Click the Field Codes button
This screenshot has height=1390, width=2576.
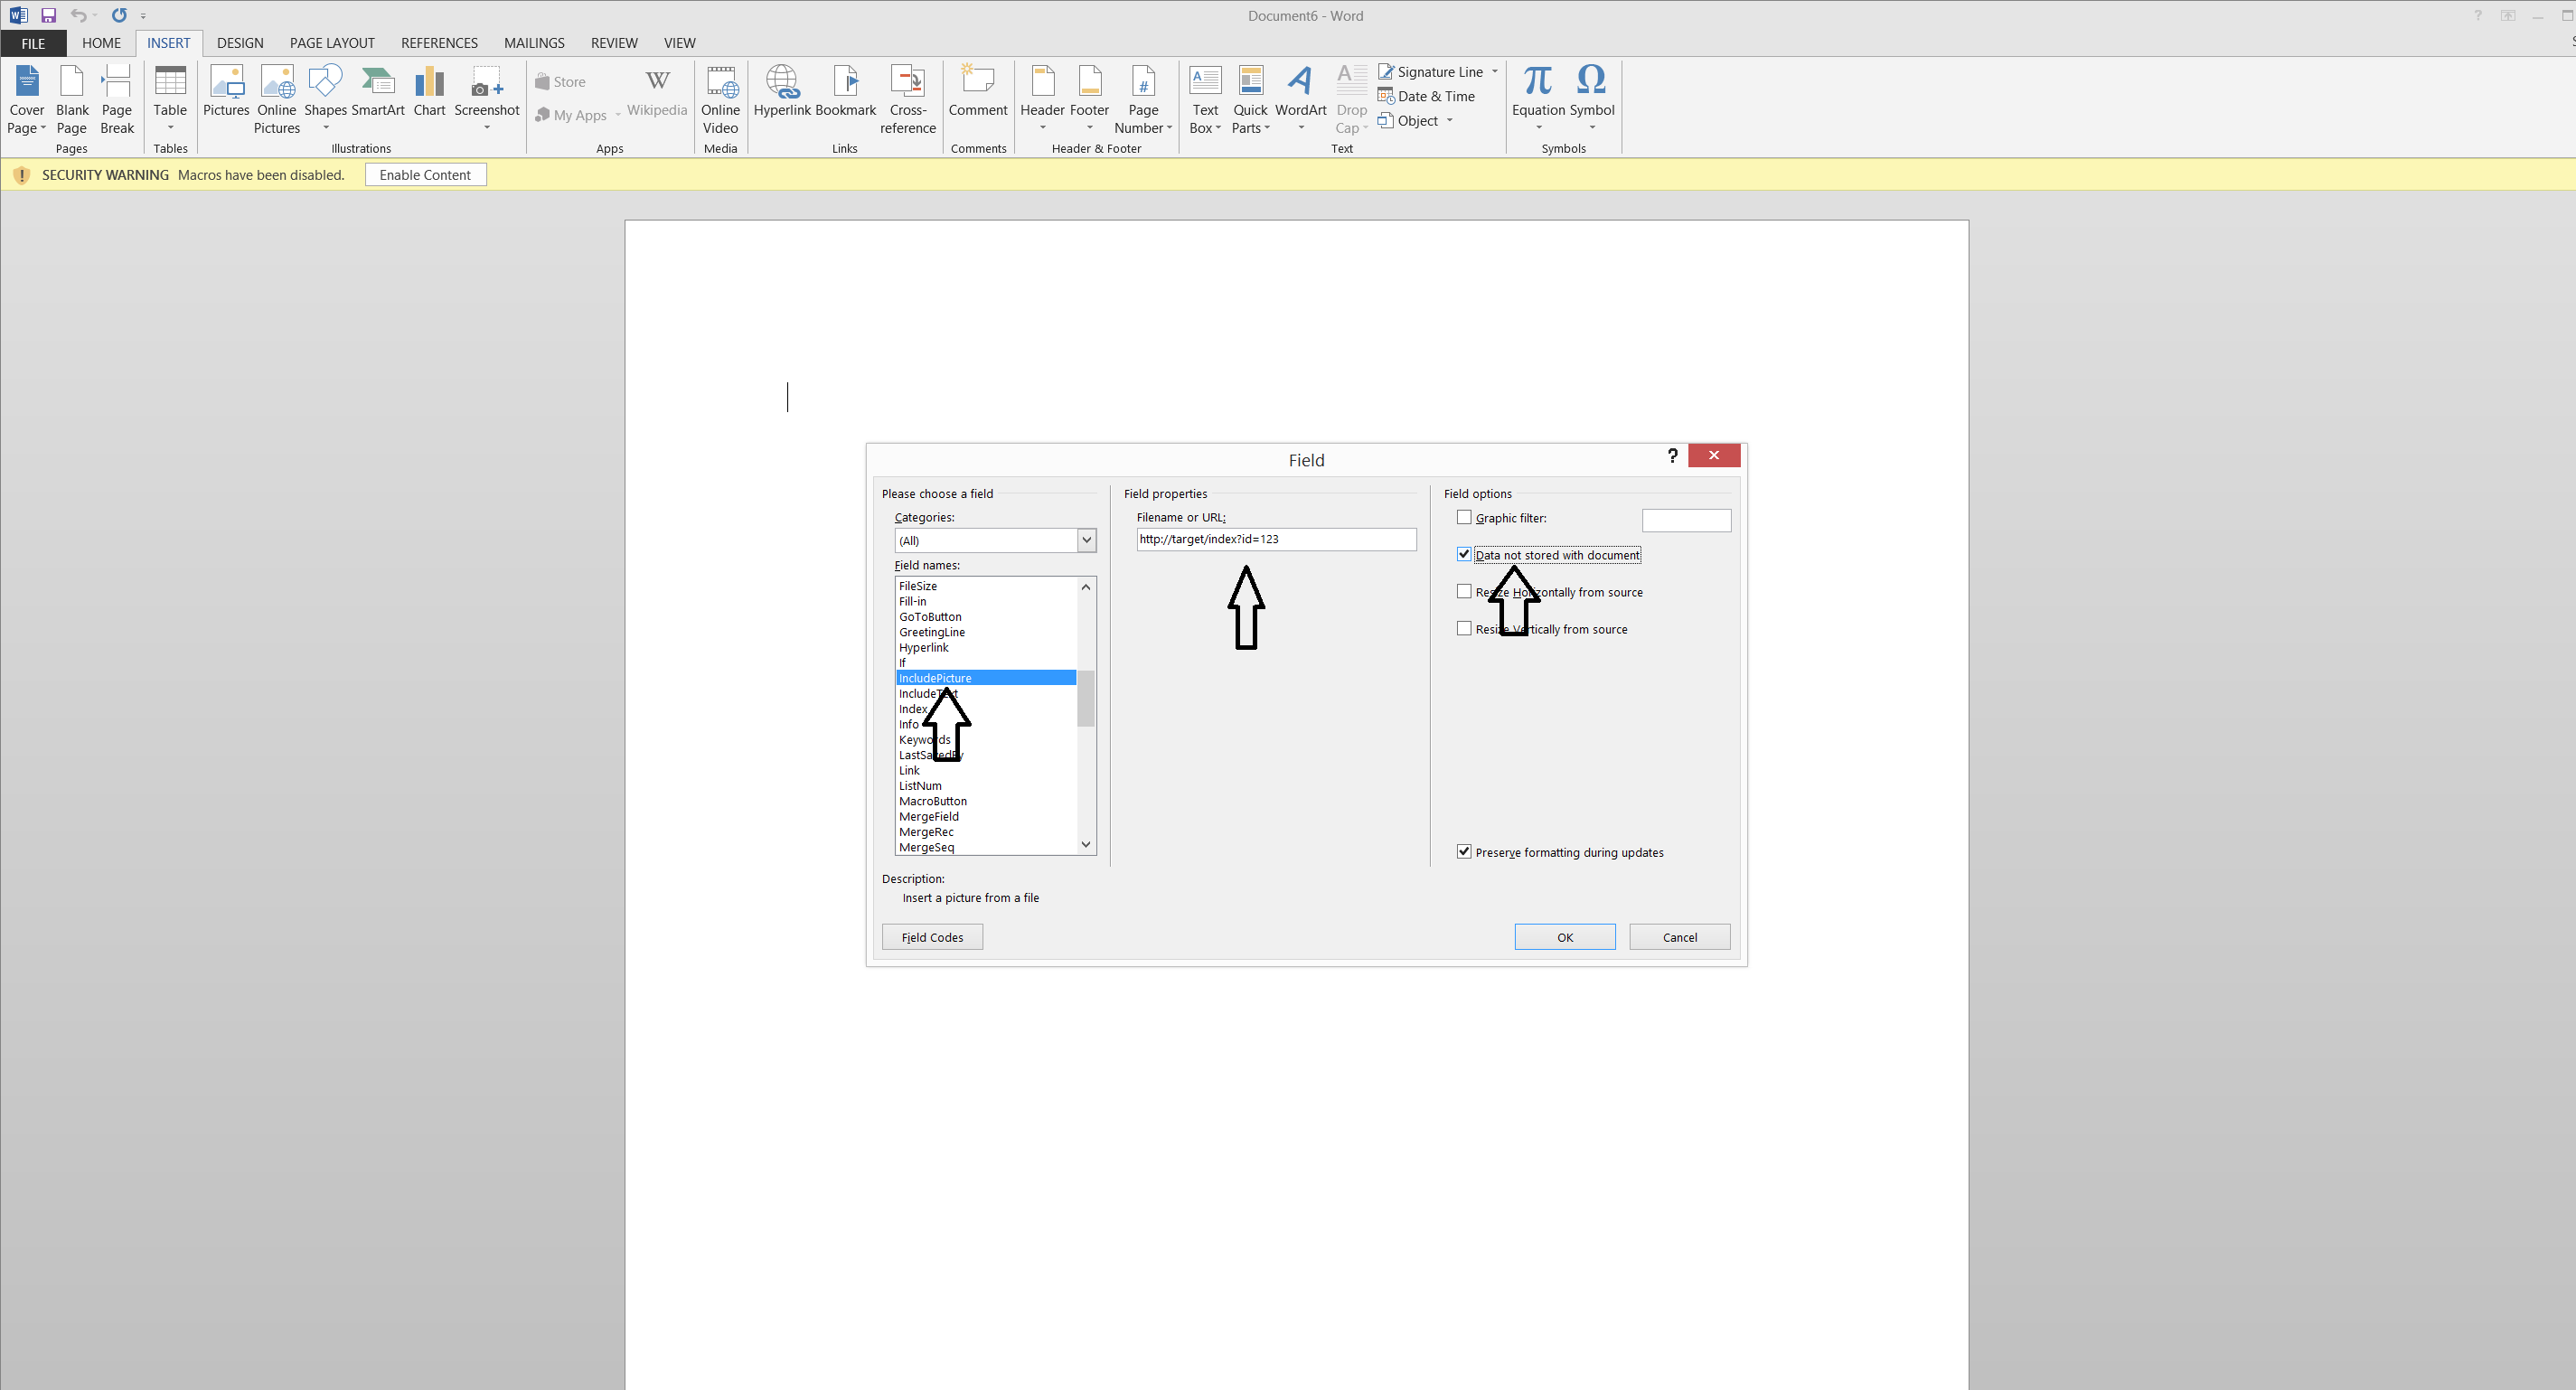(932, 937)
